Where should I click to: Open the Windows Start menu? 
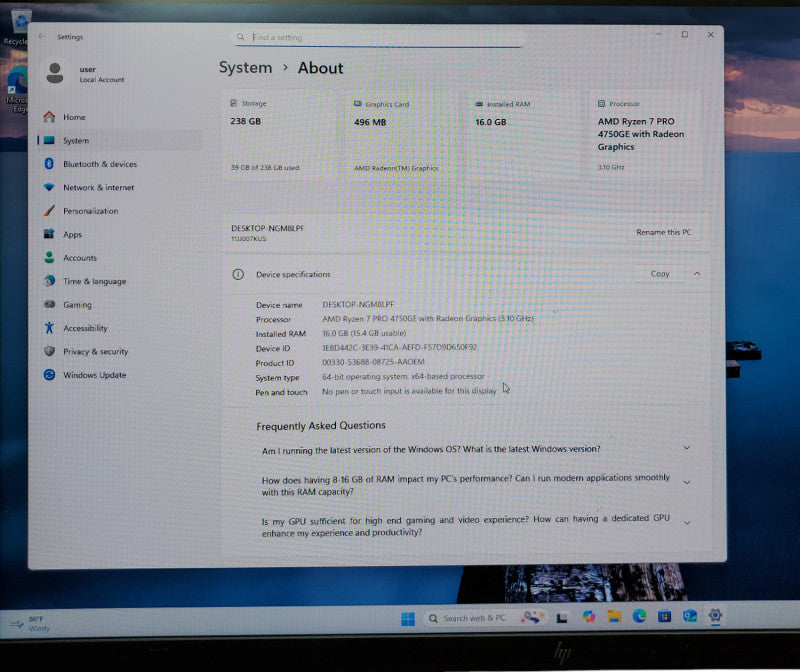click(408, 619)
